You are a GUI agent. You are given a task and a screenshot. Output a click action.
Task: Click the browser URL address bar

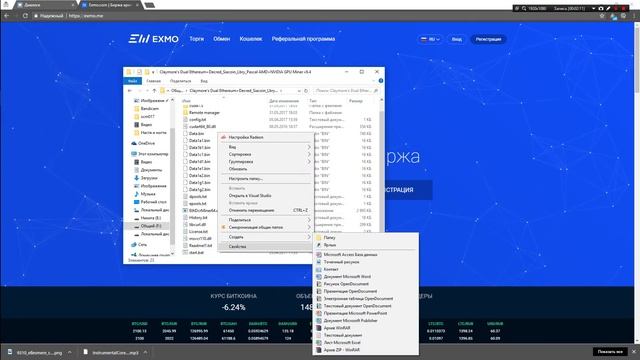tap(314, 16)
